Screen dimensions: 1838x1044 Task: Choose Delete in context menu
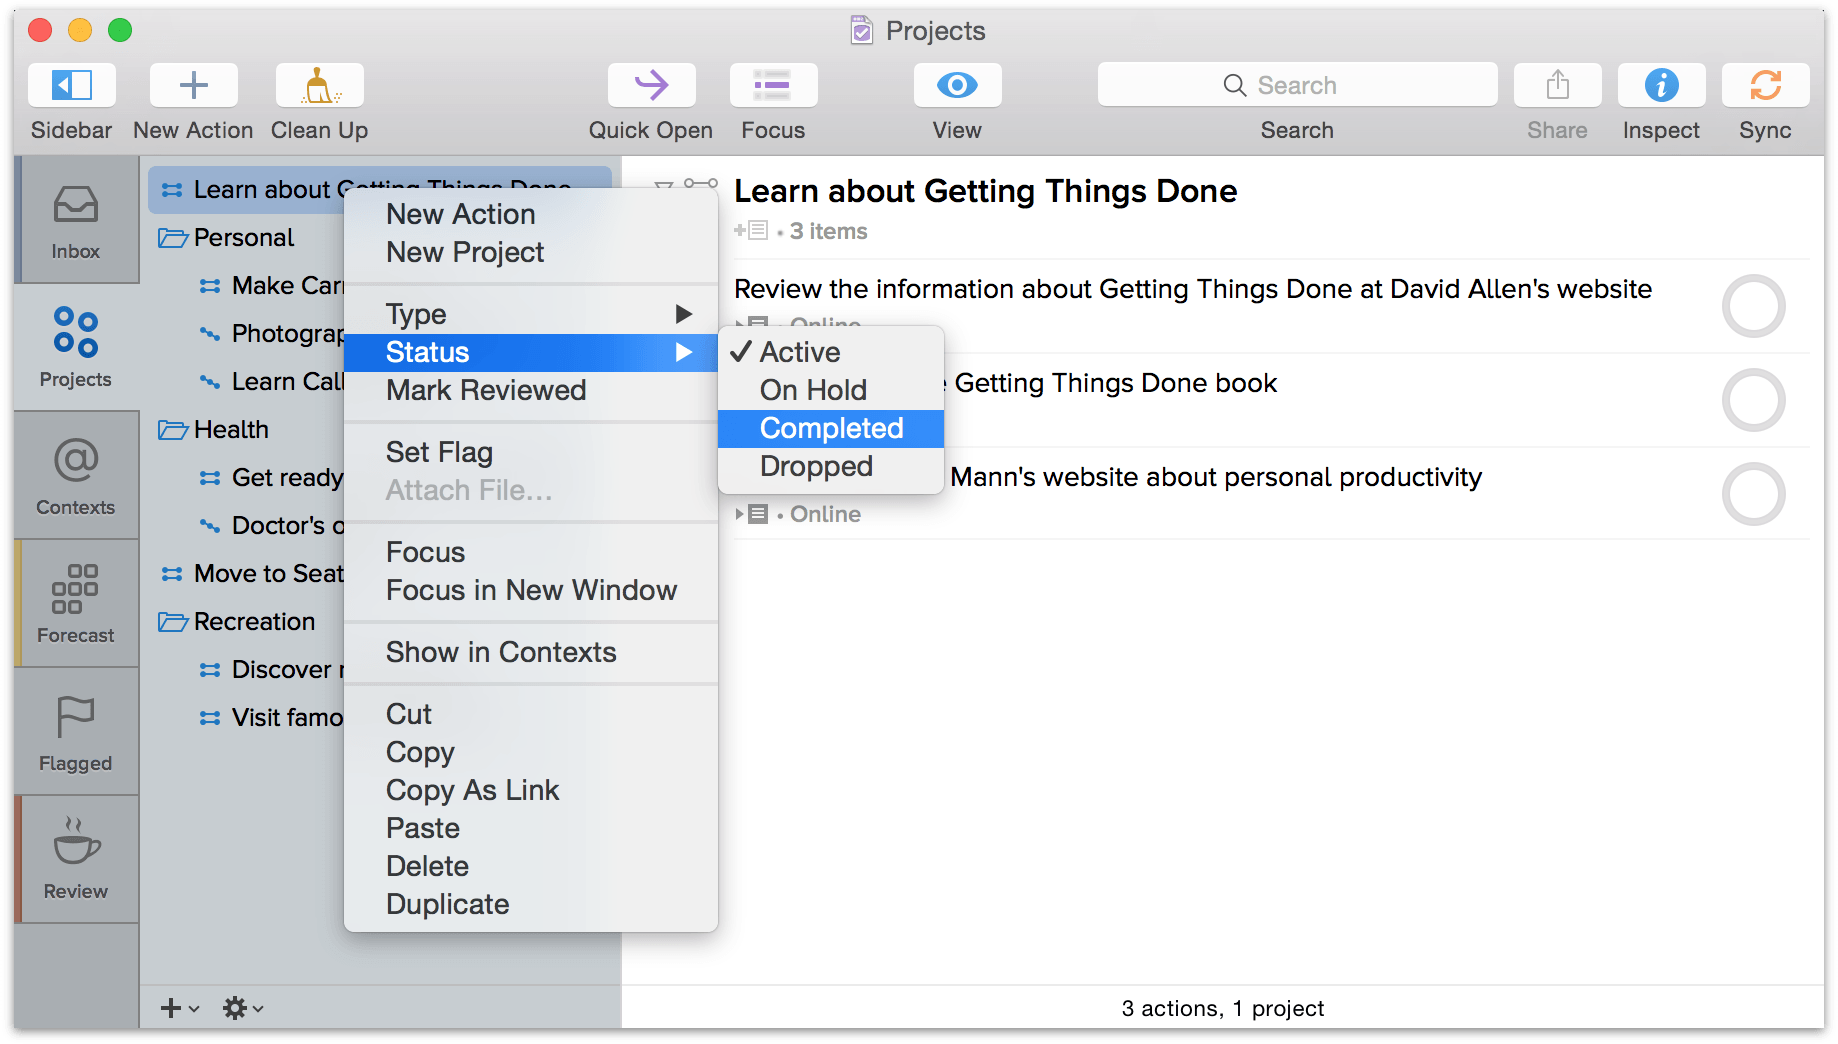click(531, 866)
